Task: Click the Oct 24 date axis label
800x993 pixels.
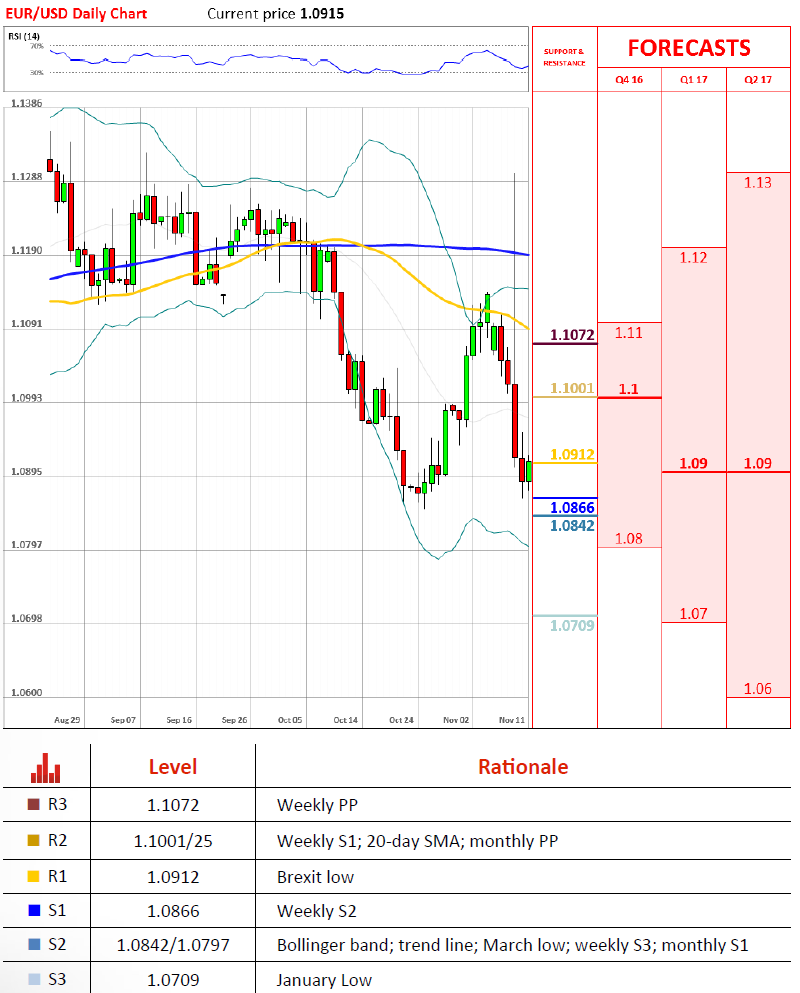Action: pyautogui.click(x=401, y=720)
